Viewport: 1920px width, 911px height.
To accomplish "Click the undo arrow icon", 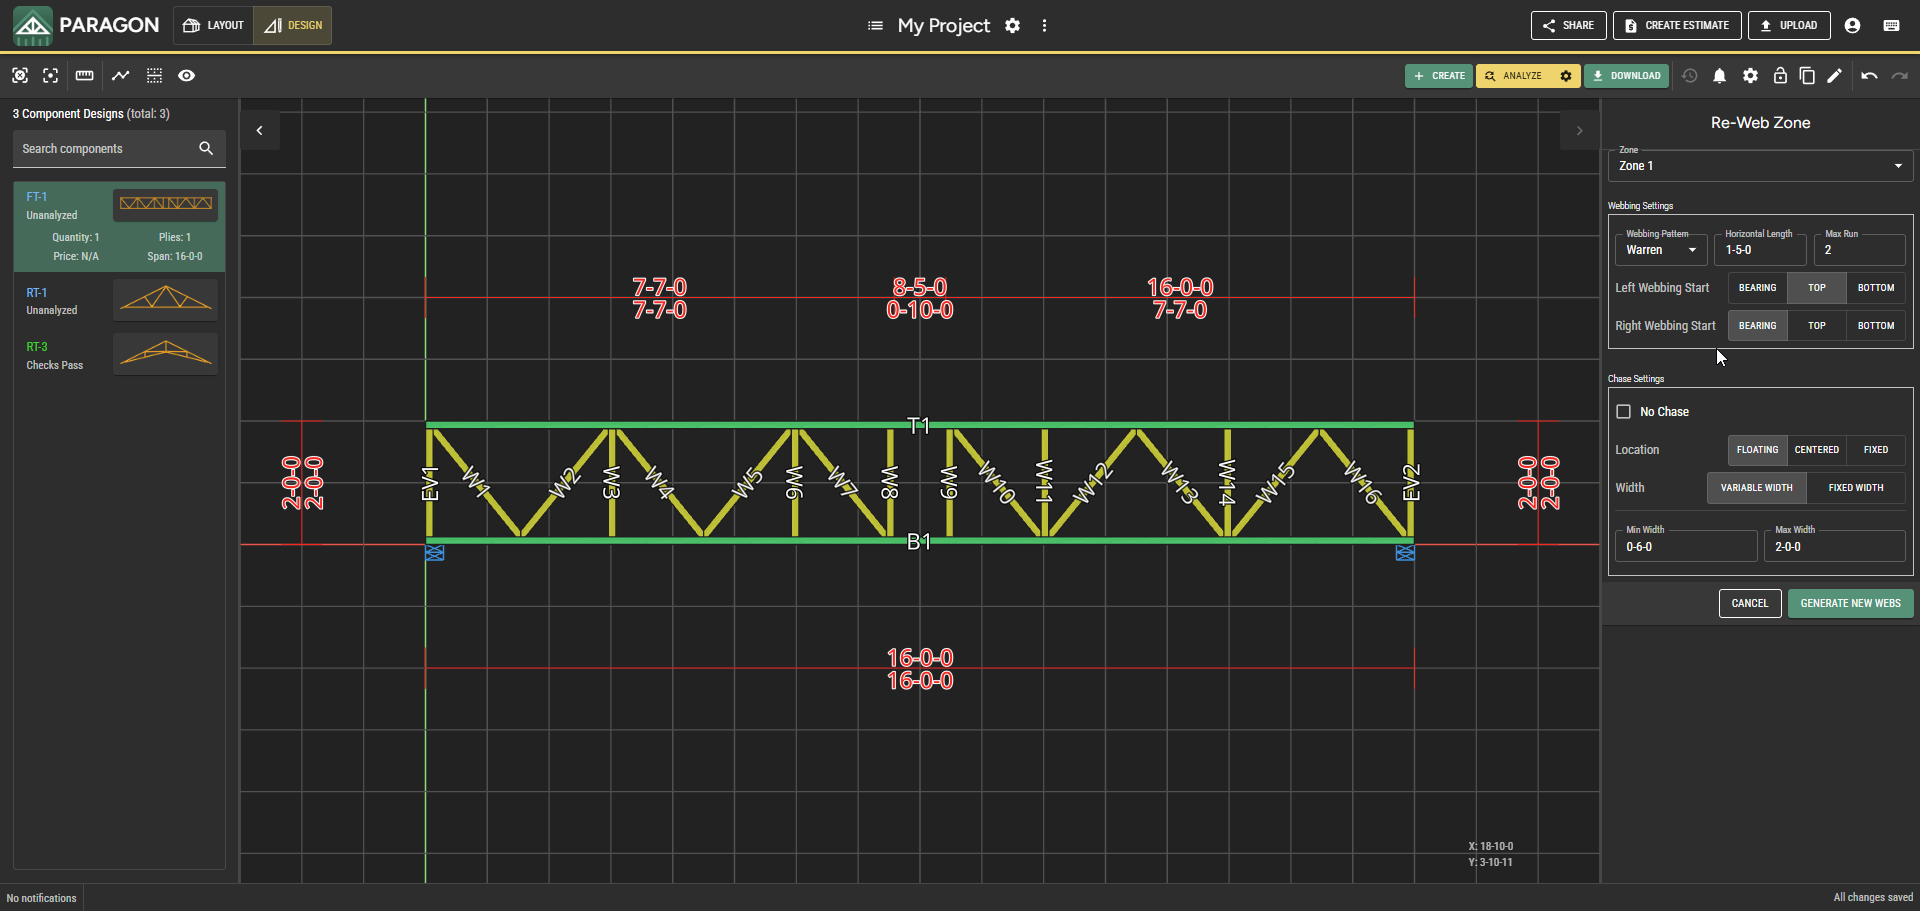I will (x=1869, y=76).
